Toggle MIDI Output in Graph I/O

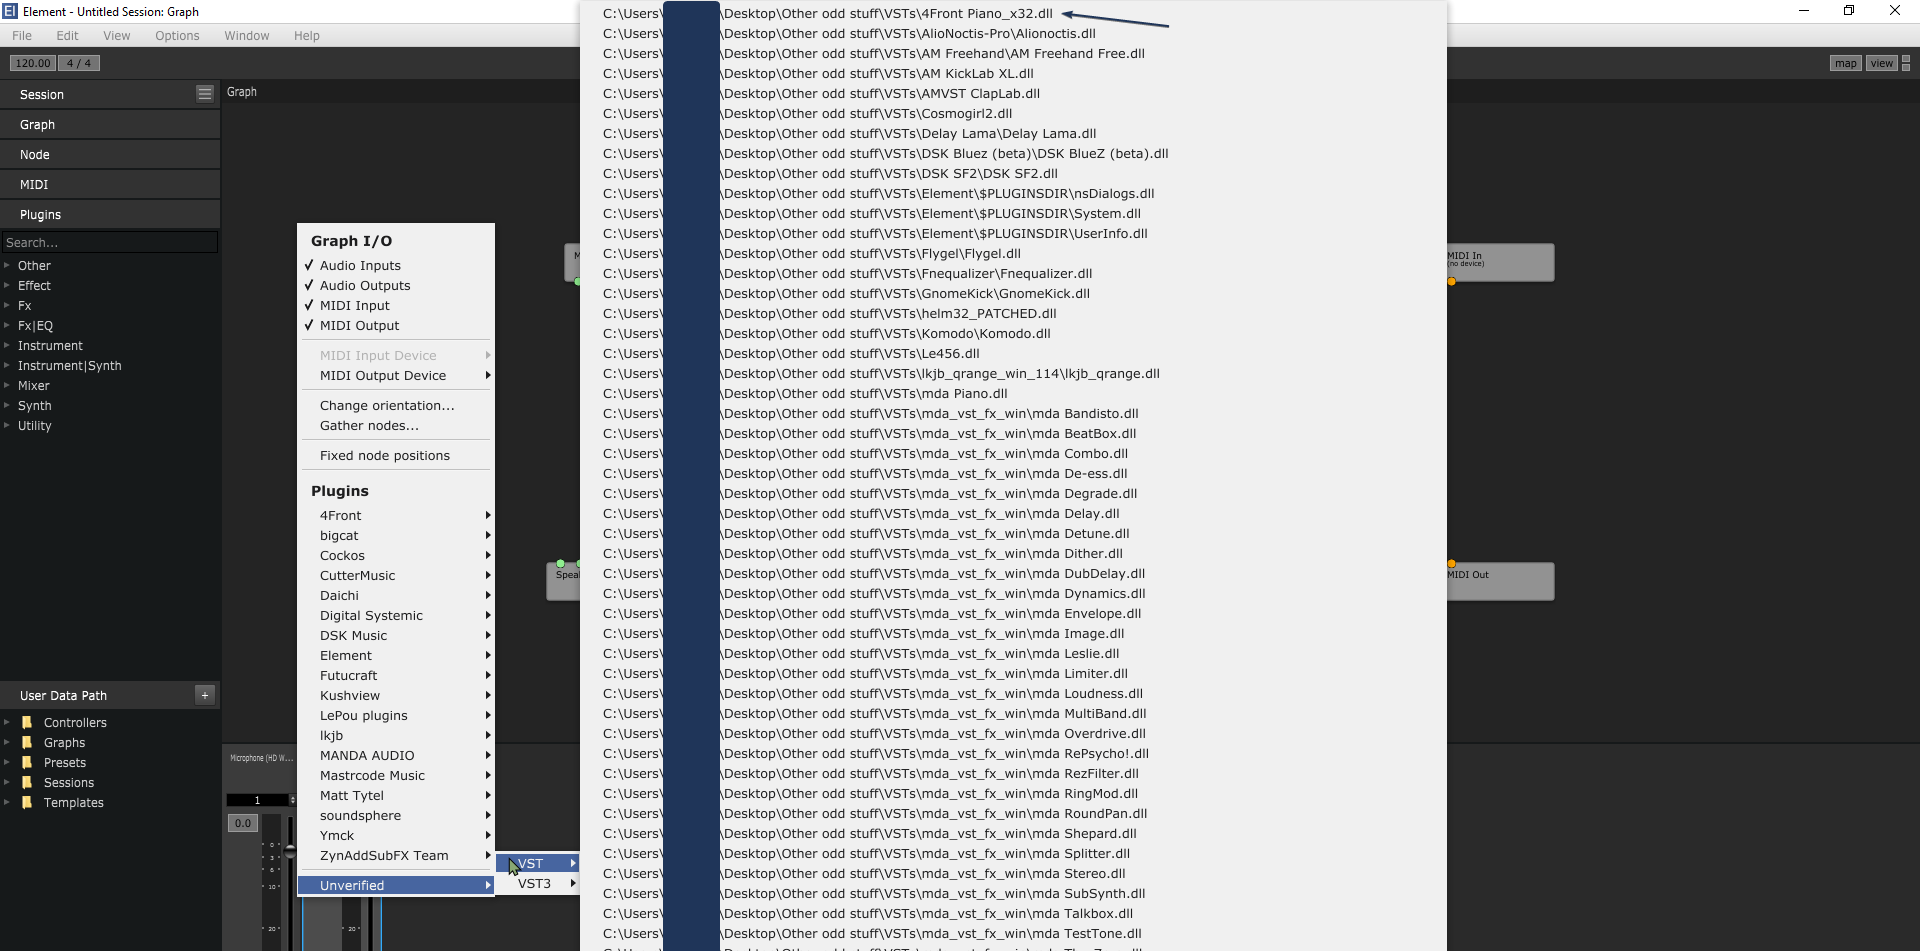pos(396,326)
